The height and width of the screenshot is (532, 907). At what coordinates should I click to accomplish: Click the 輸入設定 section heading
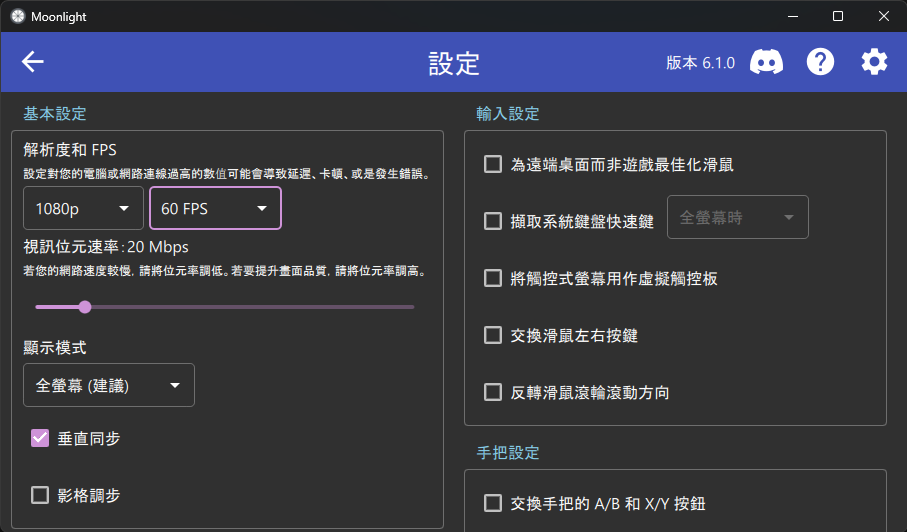(x=508, y=113)
